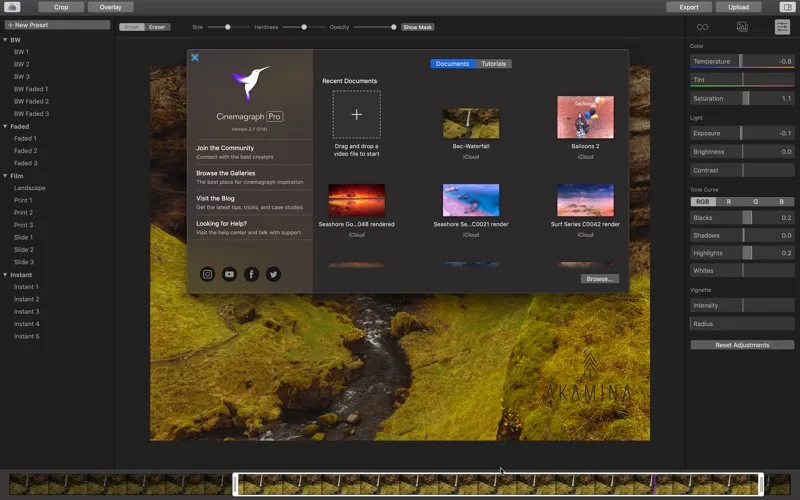Toggle the Show Mask button
This screenshot has height=500, width=800.
417,27
